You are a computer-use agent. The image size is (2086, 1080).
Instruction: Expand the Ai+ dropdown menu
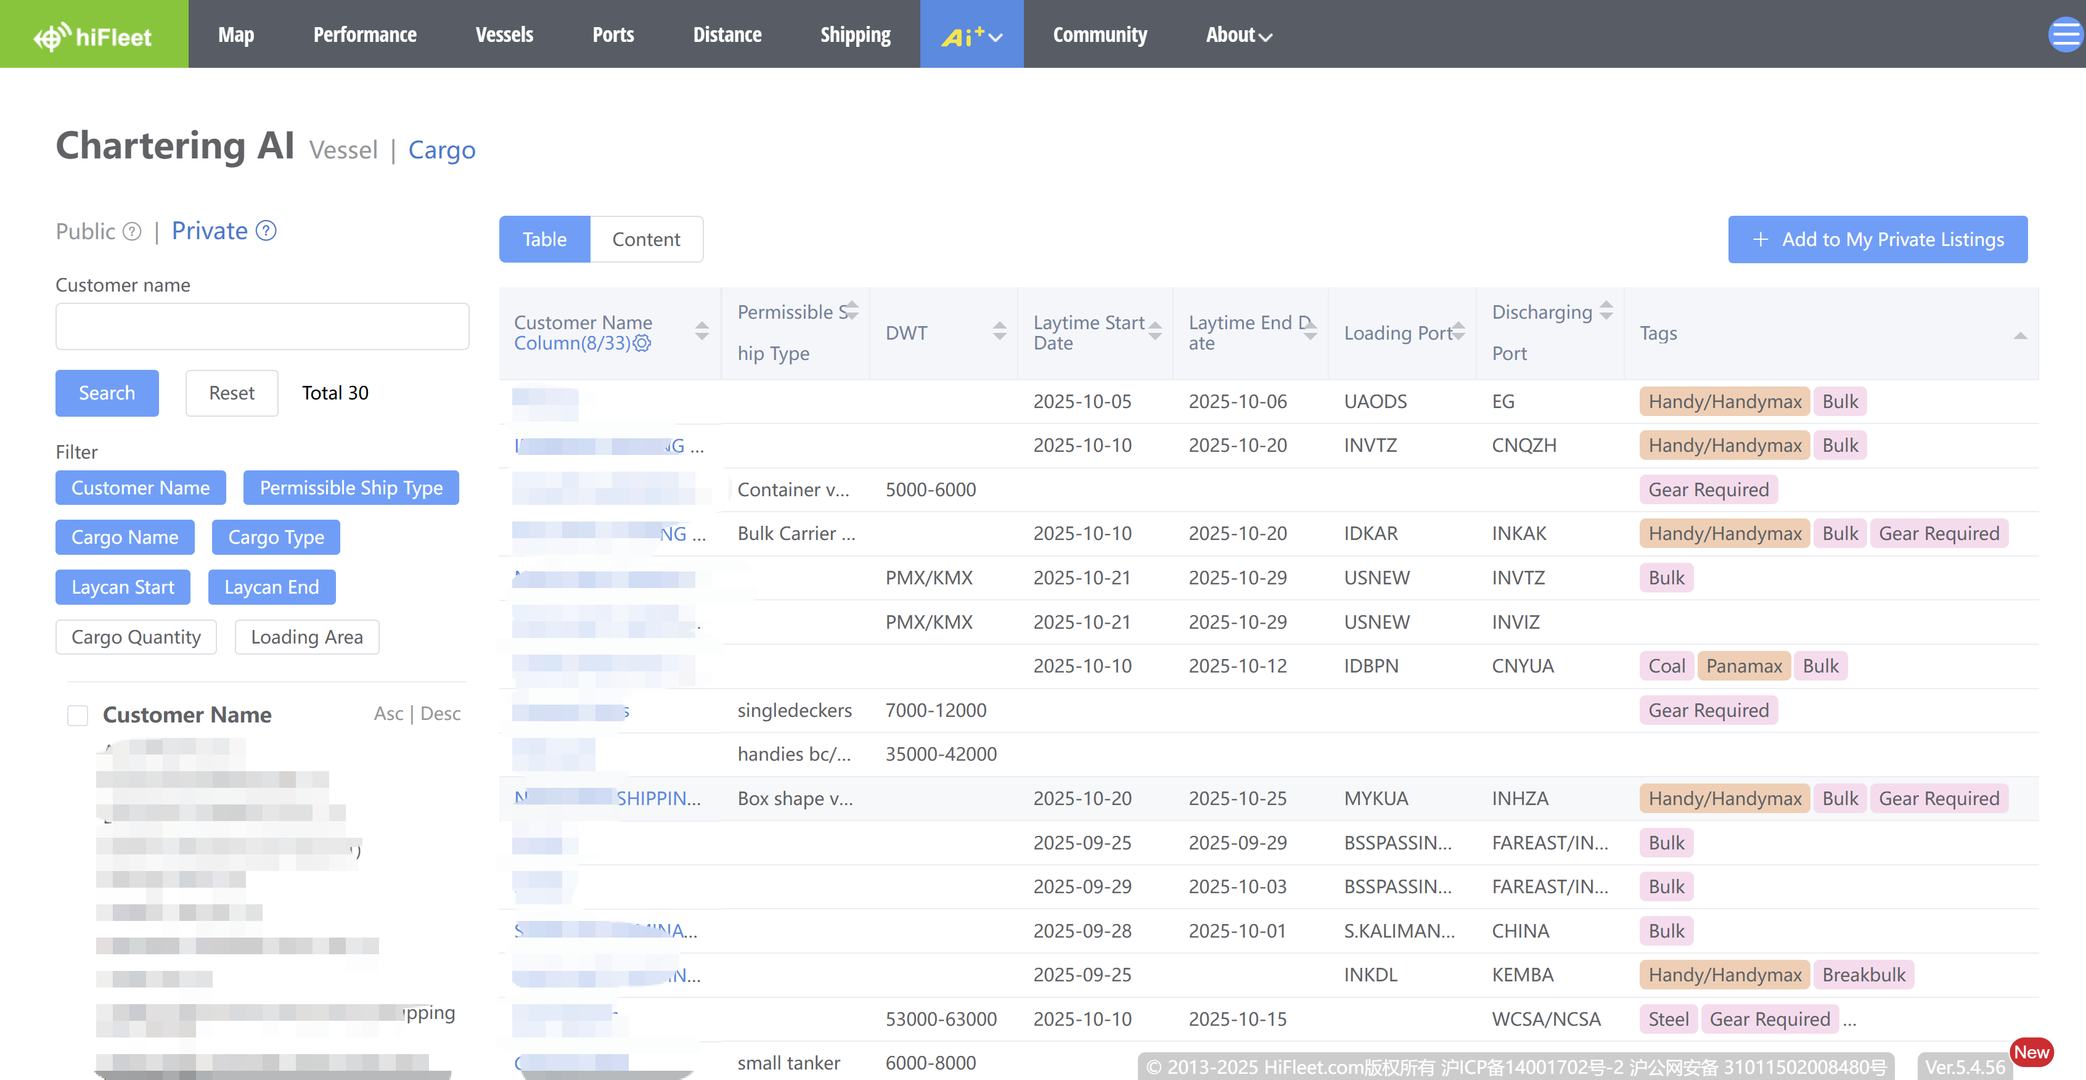point(971,35)
